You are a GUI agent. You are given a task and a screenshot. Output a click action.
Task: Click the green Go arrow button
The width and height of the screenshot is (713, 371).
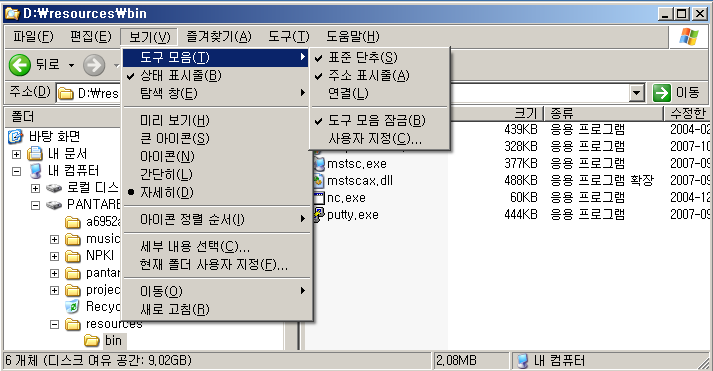point(662,93)
